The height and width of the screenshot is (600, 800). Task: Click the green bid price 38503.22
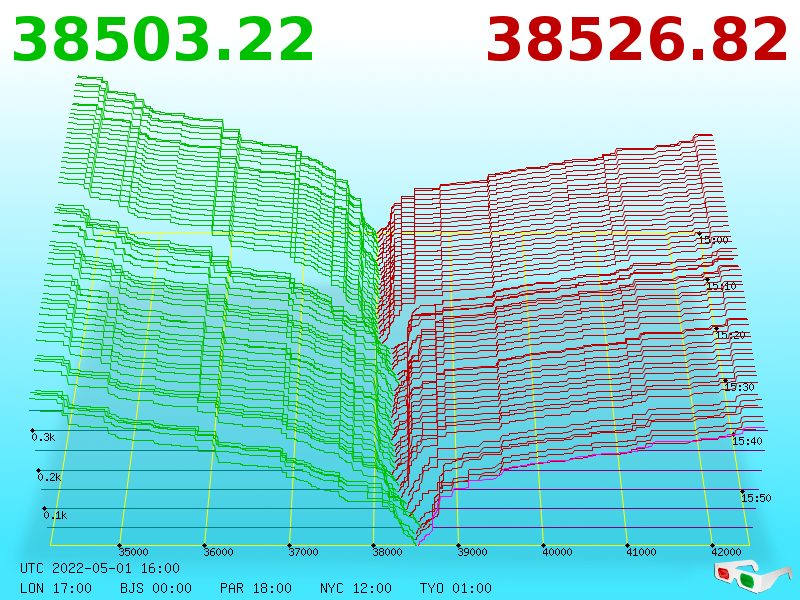click(163, 40)
